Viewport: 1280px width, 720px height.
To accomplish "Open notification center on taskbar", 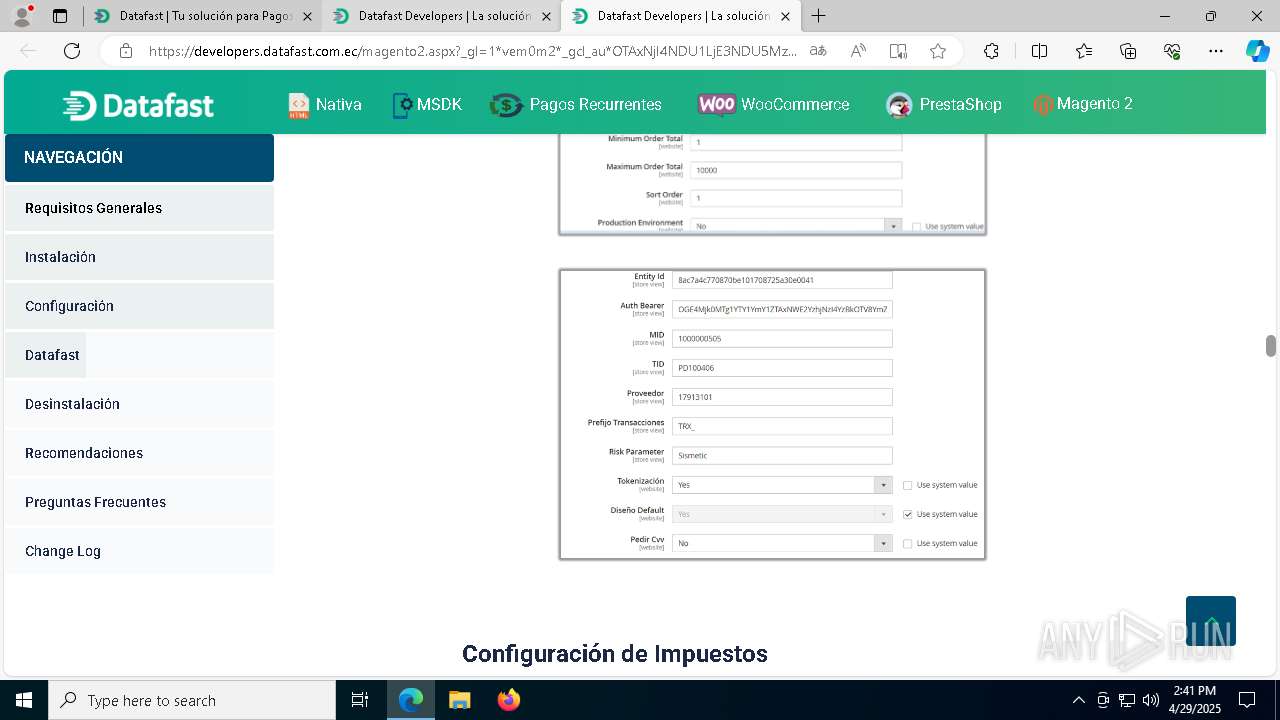I will (1247, 700).
